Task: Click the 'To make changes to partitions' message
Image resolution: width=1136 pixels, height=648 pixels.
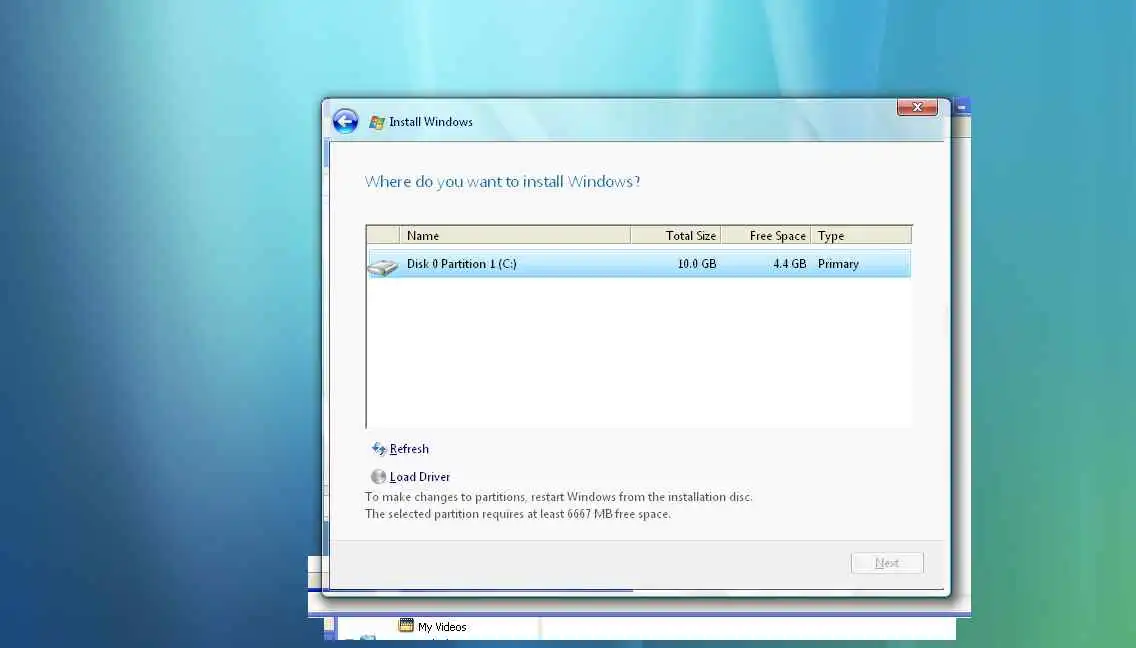Action: coord(559,497)
